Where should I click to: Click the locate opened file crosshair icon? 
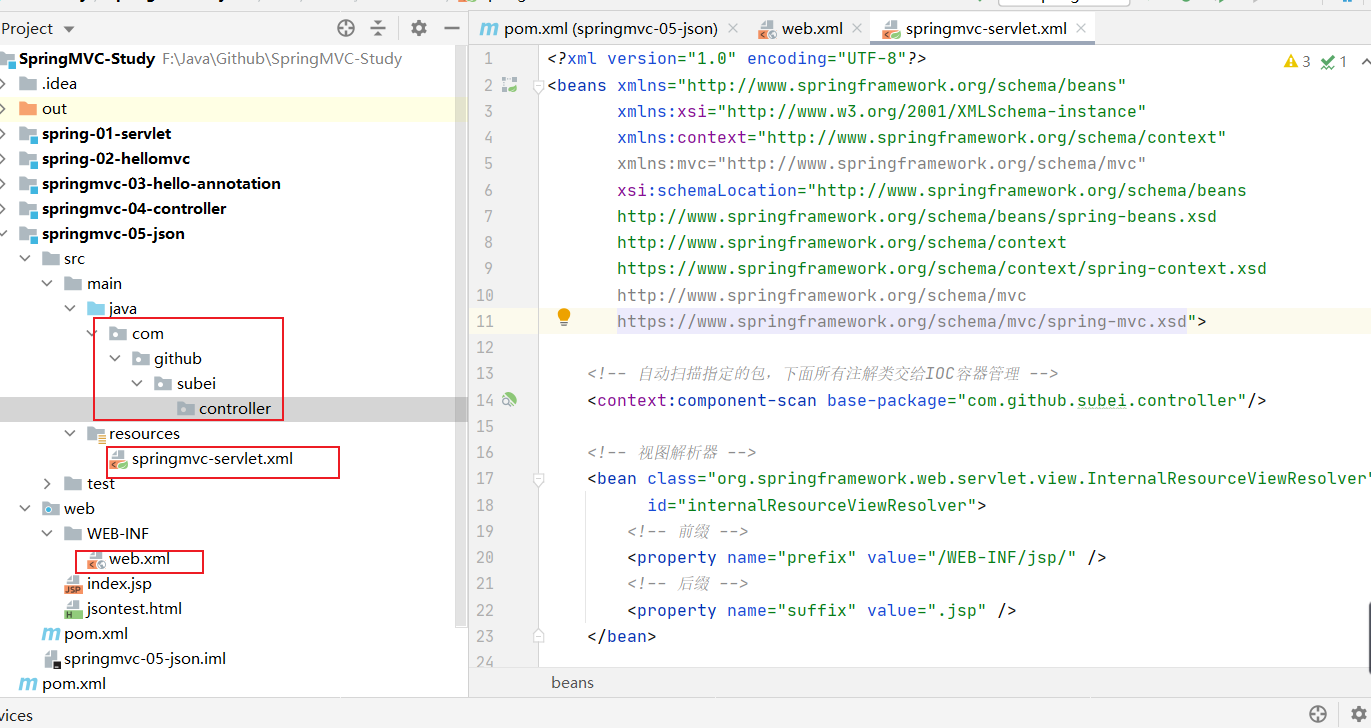coord(346,28)
